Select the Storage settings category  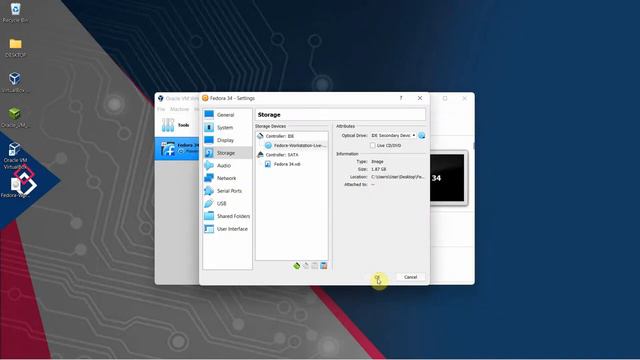(227, 153)
